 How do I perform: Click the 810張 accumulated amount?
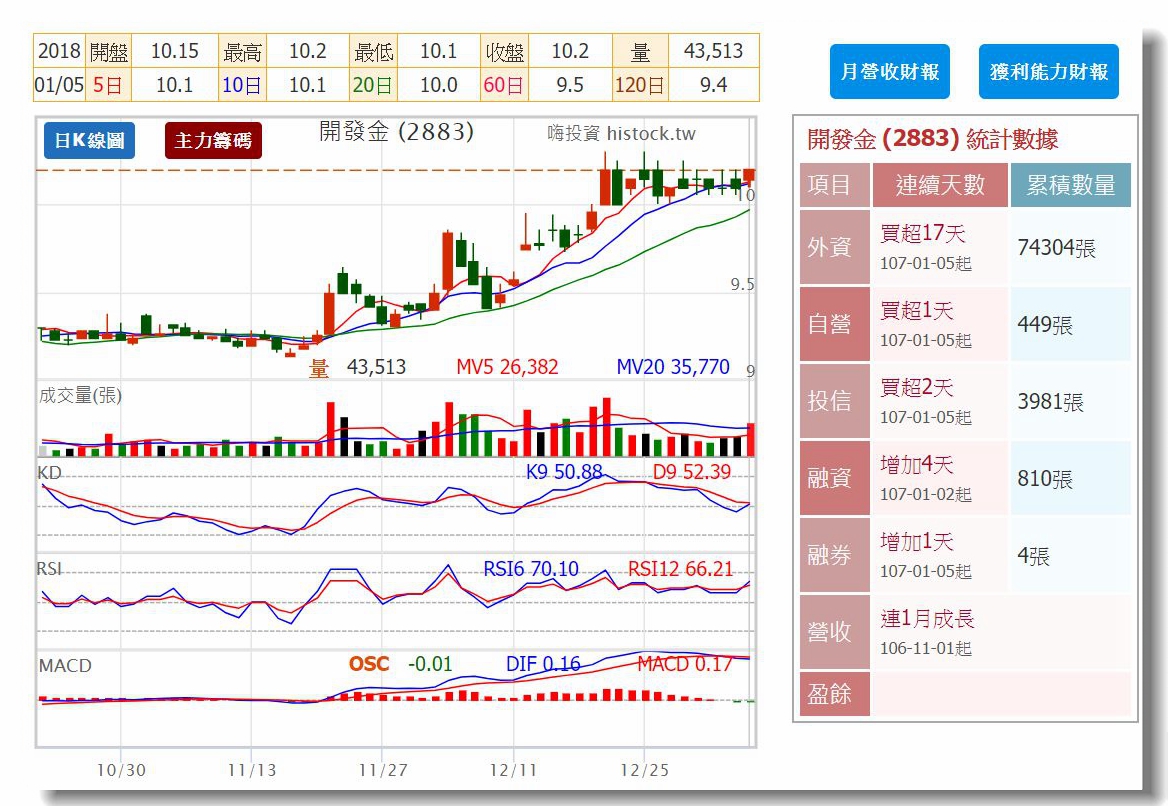tap(1045, 478)
